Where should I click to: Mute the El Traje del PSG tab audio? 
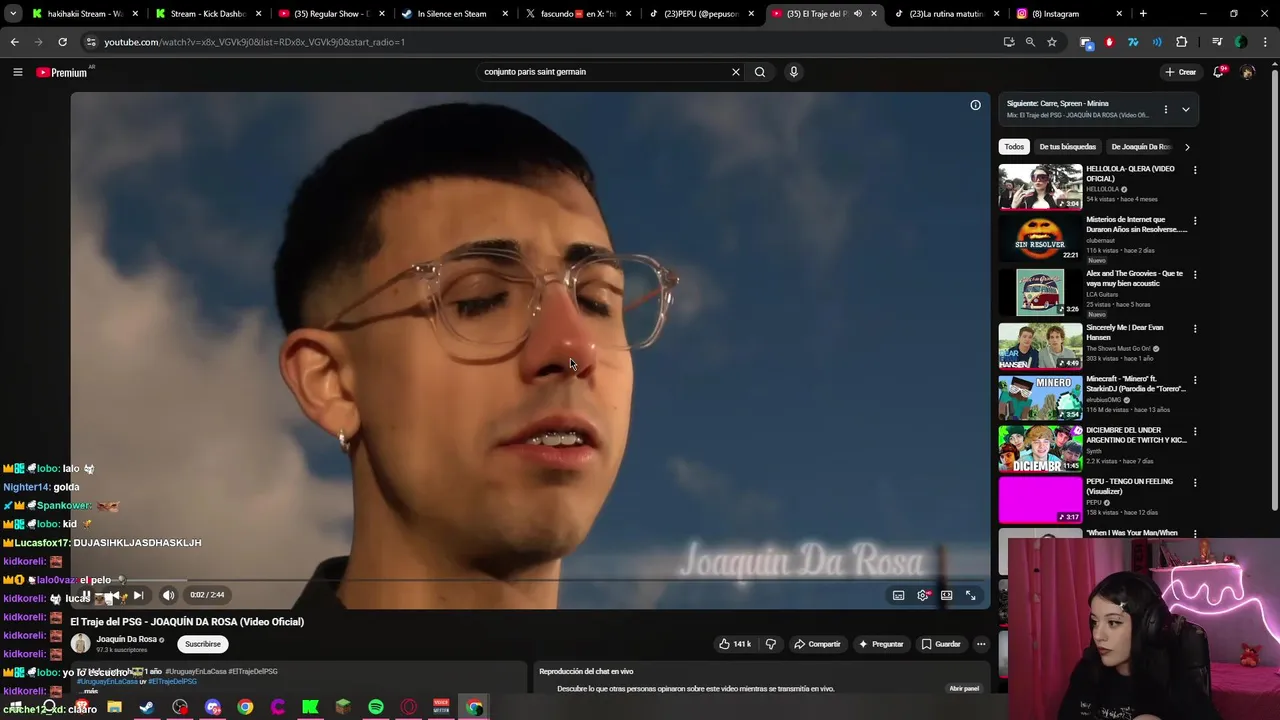pos(857,14)
